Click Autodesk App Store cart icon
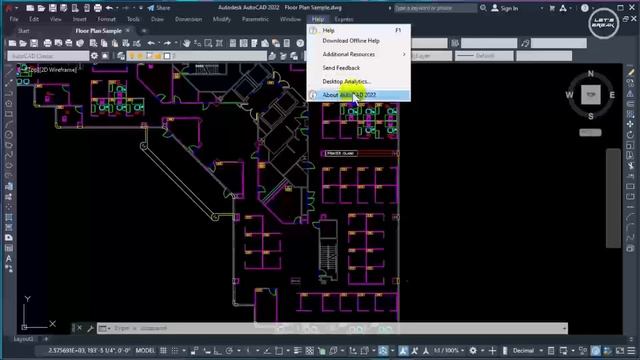640x360 pixels. tap(552, 8)
